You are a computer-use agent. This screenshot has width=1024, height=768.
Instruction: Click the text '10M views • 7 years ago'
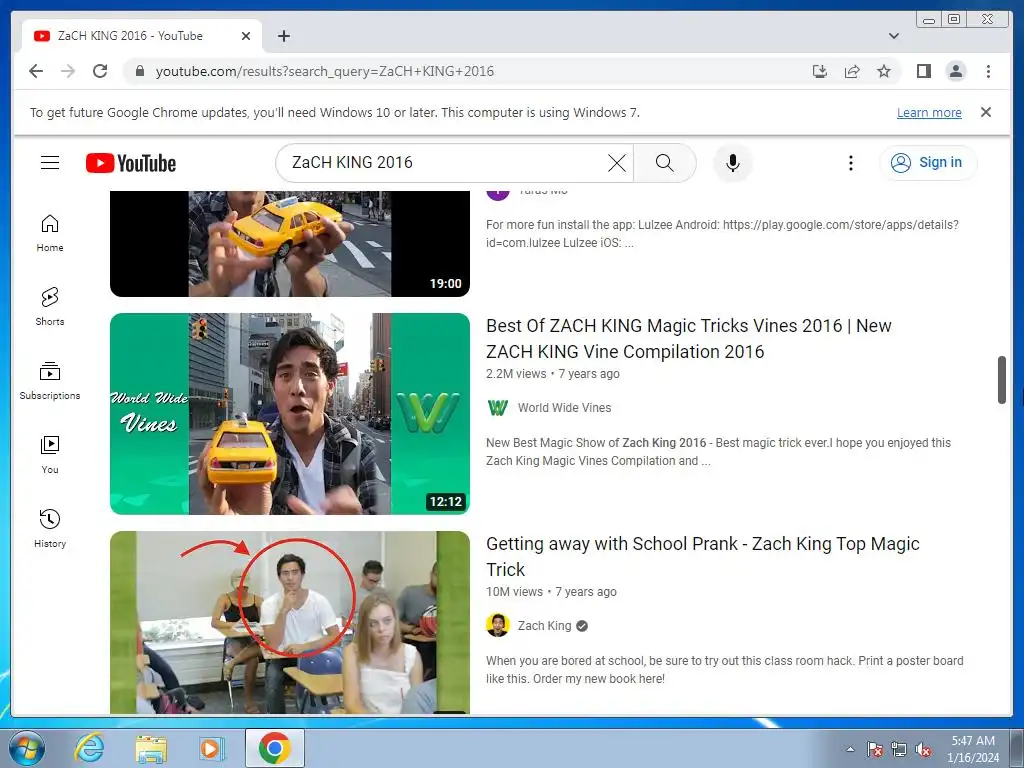coord(551,592)
